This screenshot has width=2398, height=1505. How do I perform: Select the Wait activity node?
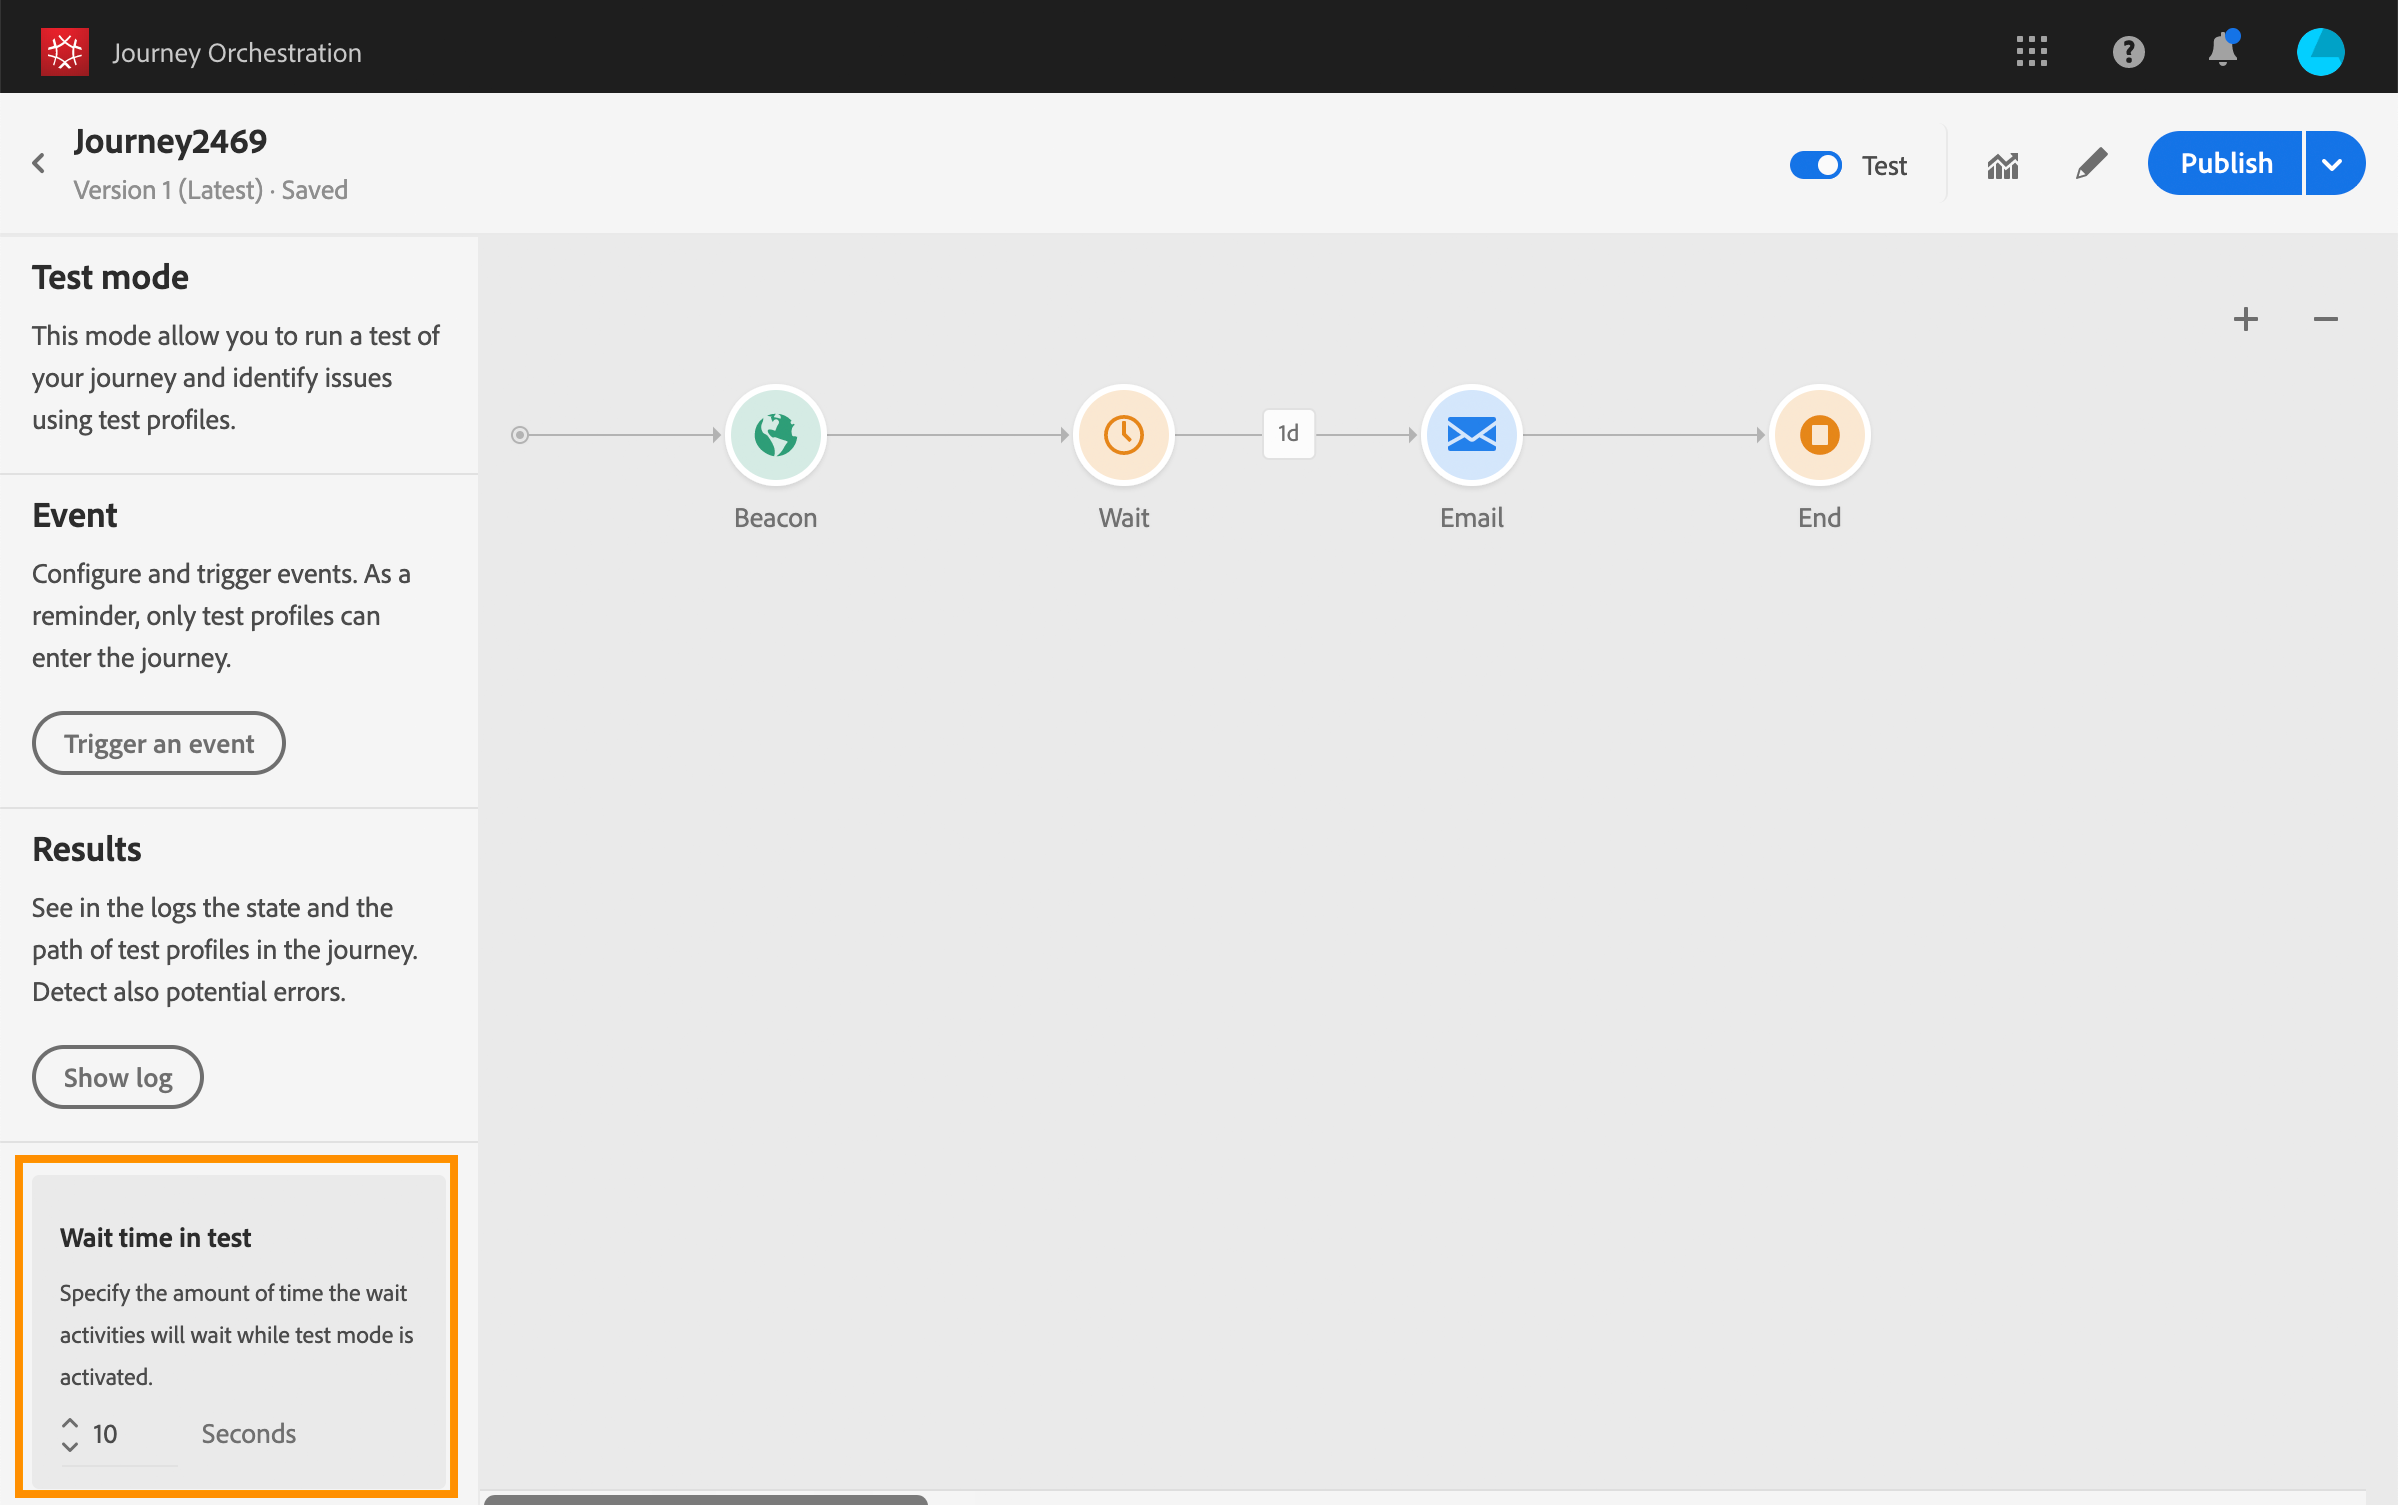[x=1123, y=435]
